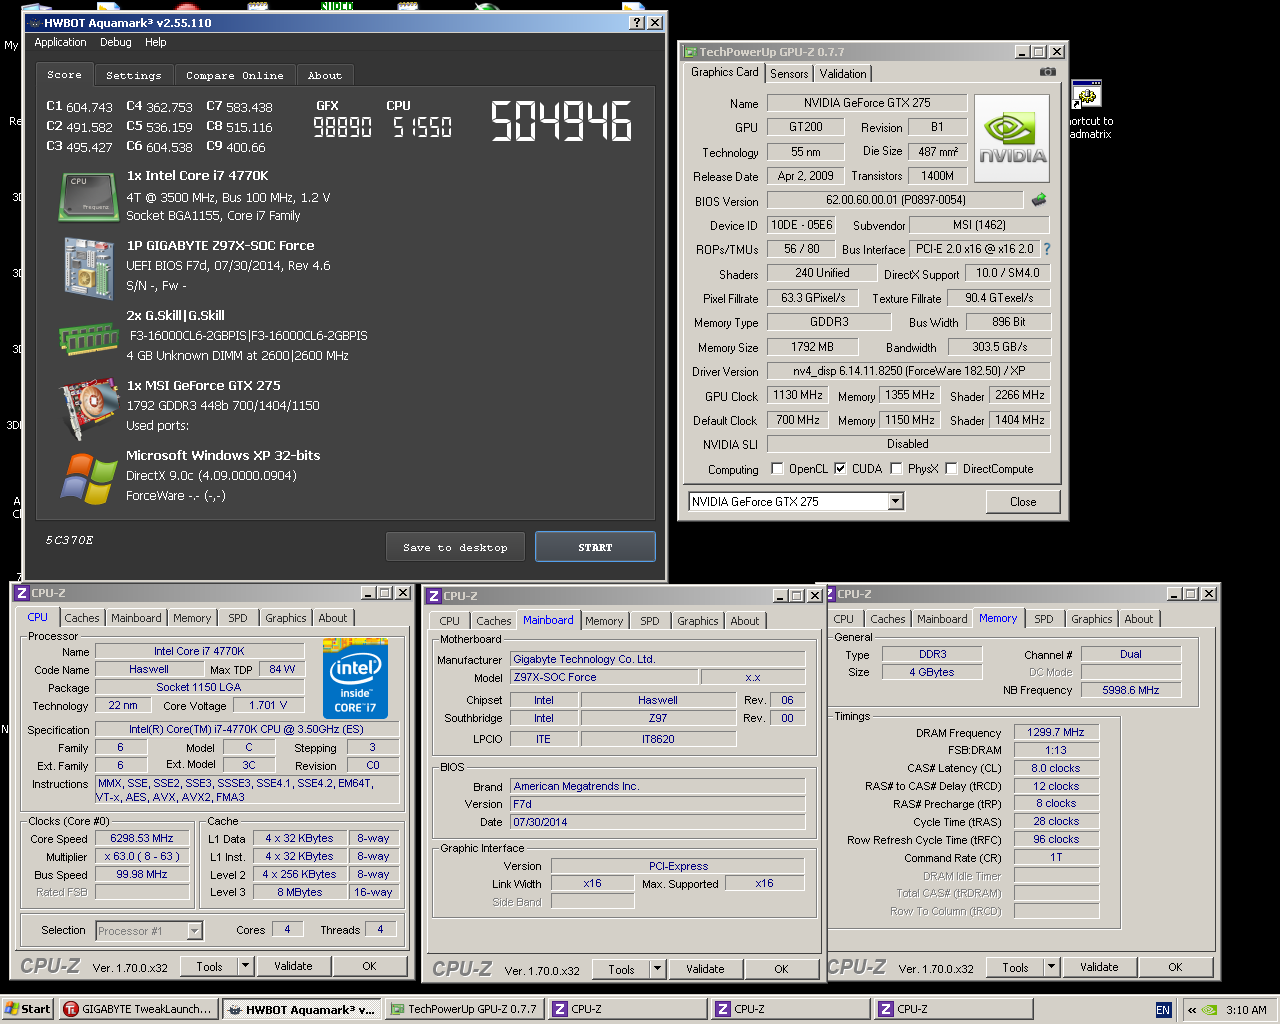1280x1024 pixels.
Task: Switch to Validation tab in GPU-Z
Action: (x=843, y=74)
